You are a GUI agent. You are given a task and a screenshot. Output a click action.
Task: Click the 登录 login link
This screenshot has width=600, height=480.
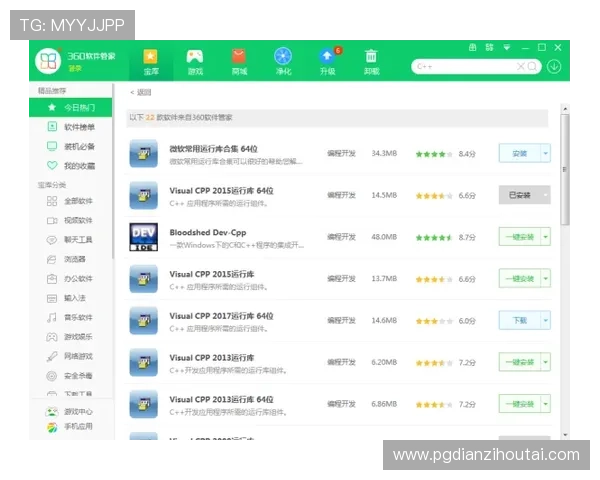[75, 69]
